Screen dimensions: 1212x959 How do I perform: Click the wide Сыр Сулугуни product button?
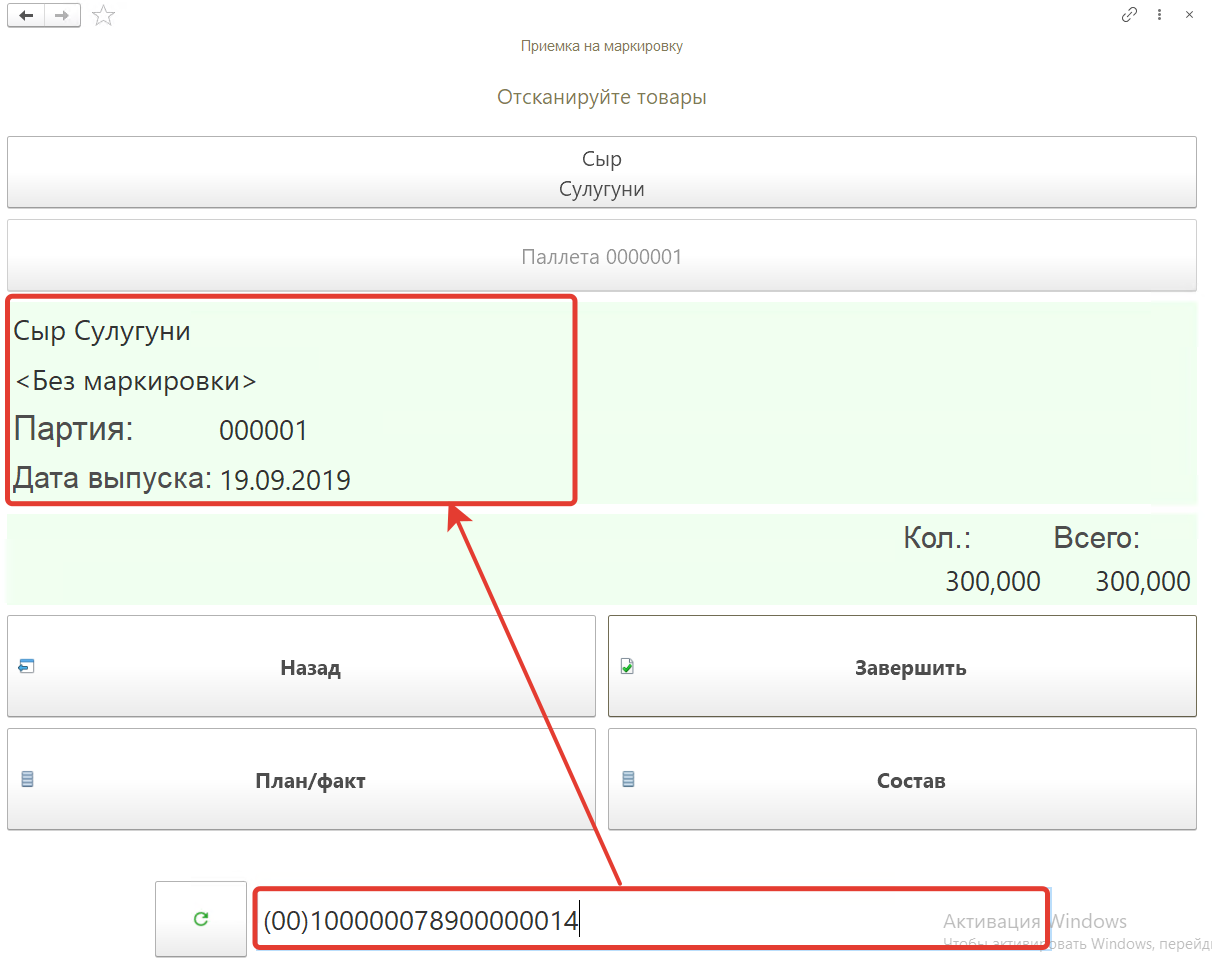(601, 173)
